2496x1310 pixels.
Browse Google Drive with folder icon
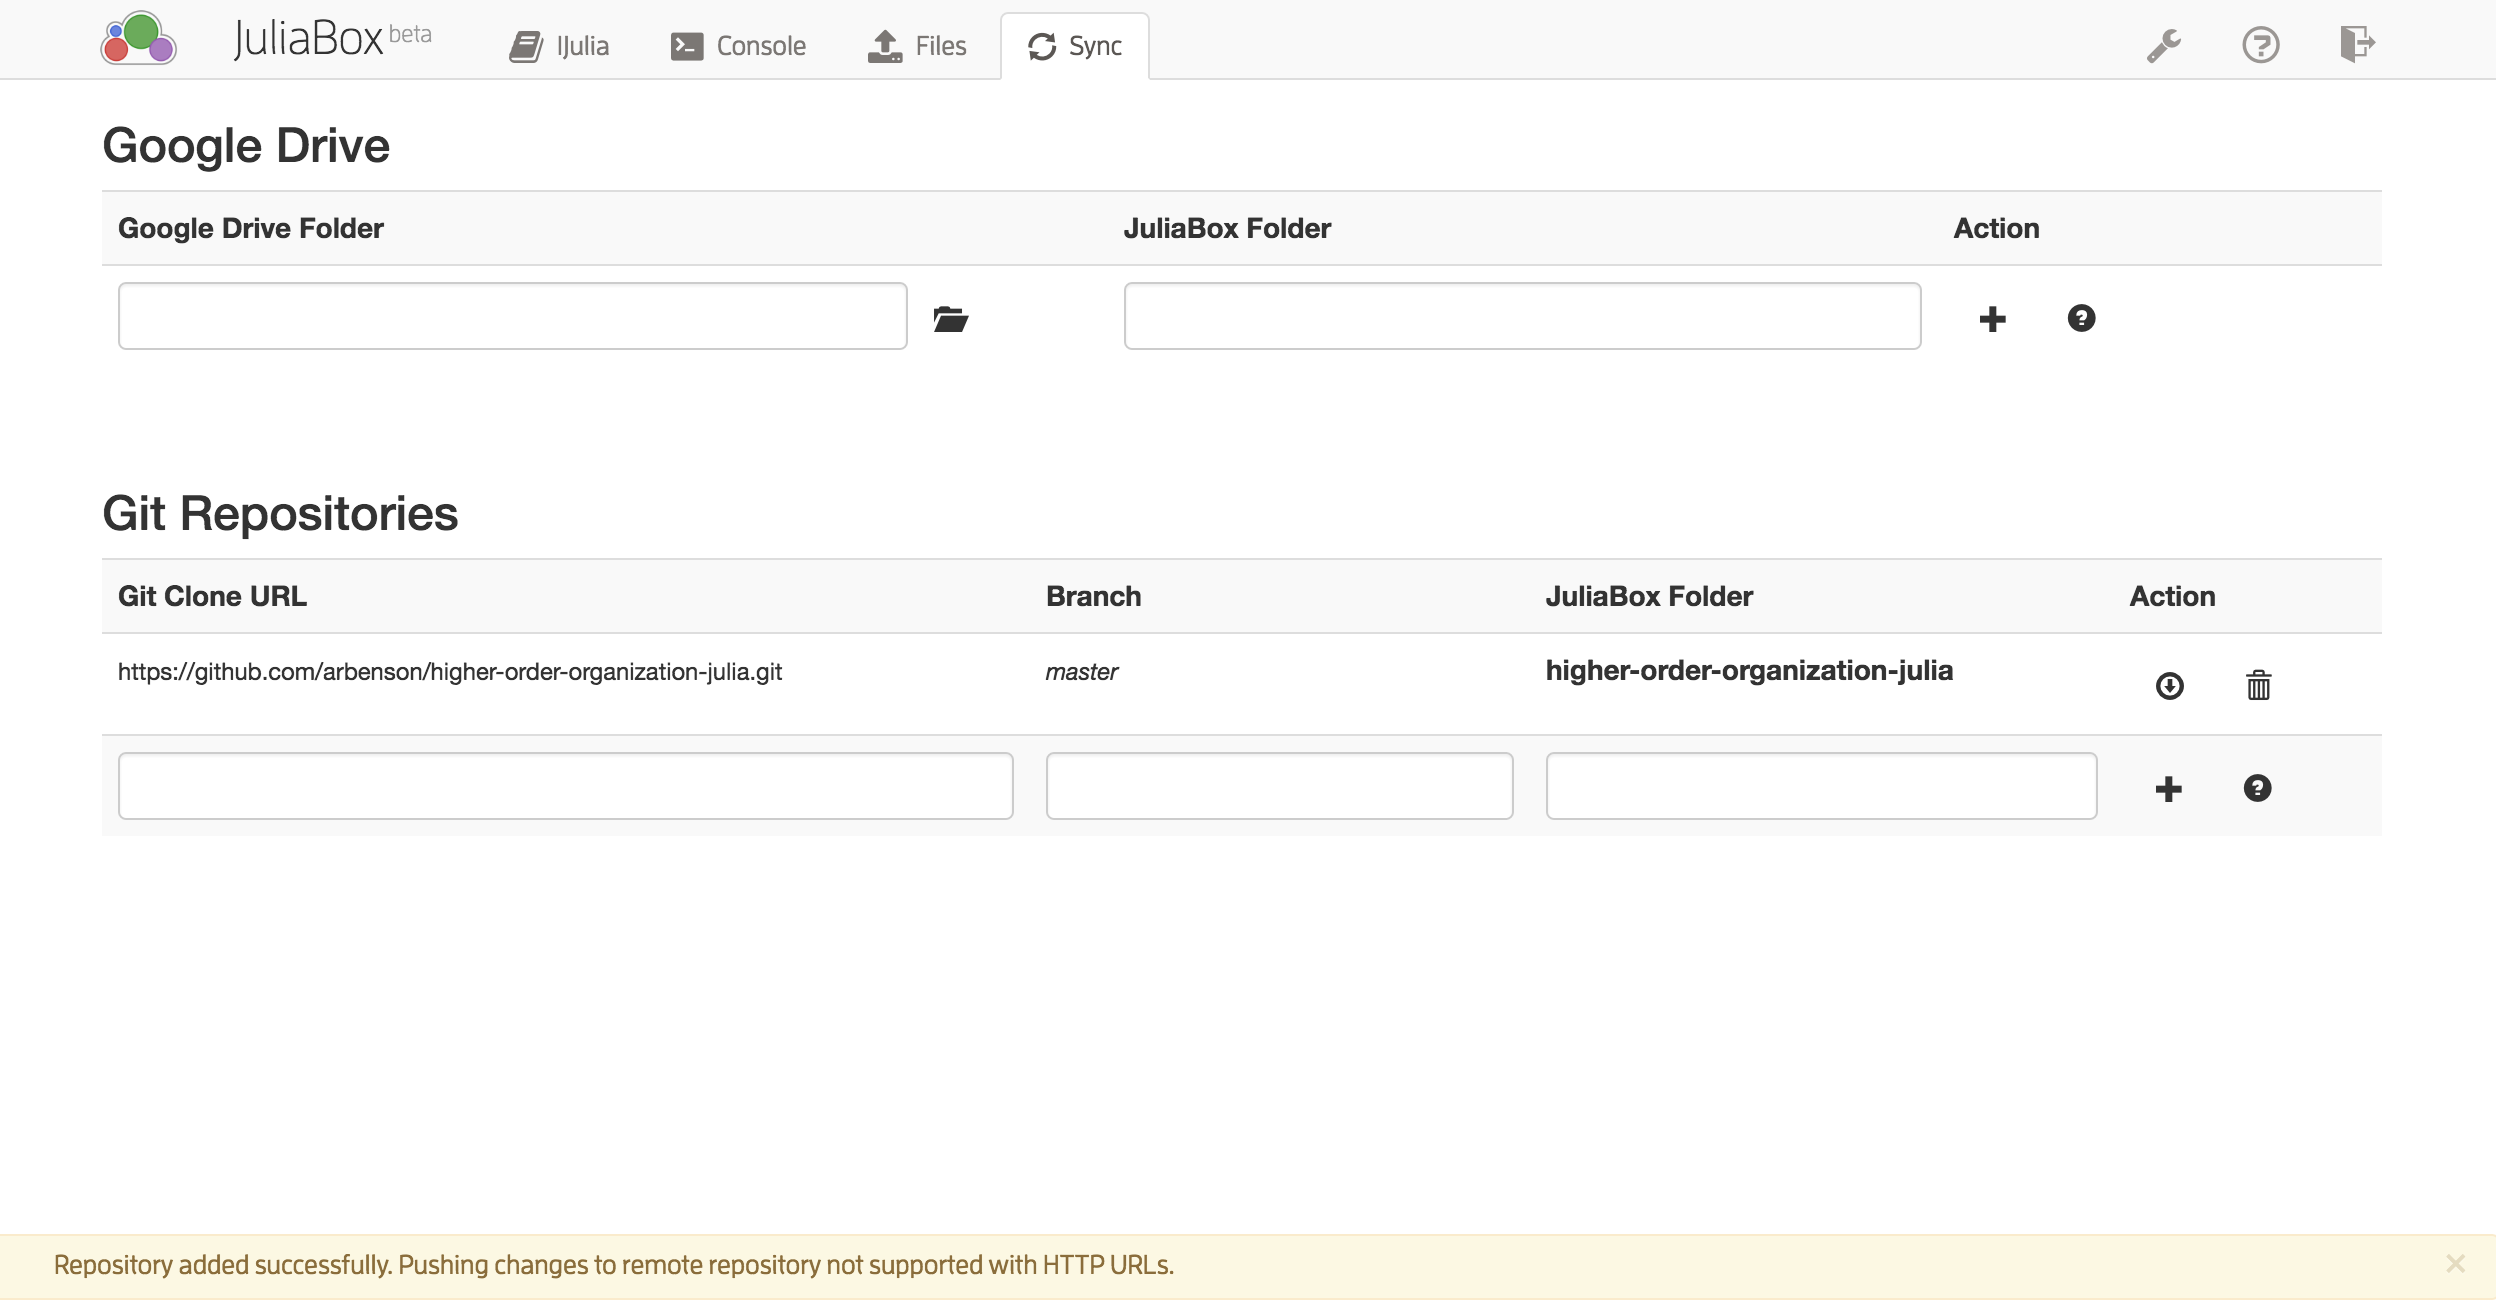click(950, 319)
